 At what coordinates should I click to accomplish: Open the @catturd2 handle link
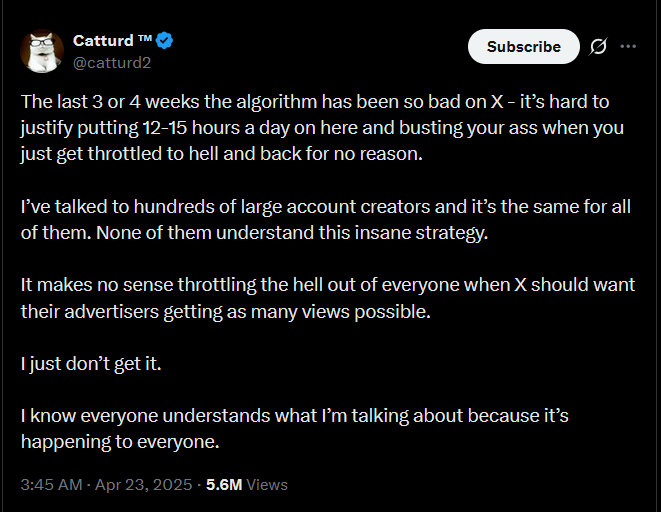112,63
